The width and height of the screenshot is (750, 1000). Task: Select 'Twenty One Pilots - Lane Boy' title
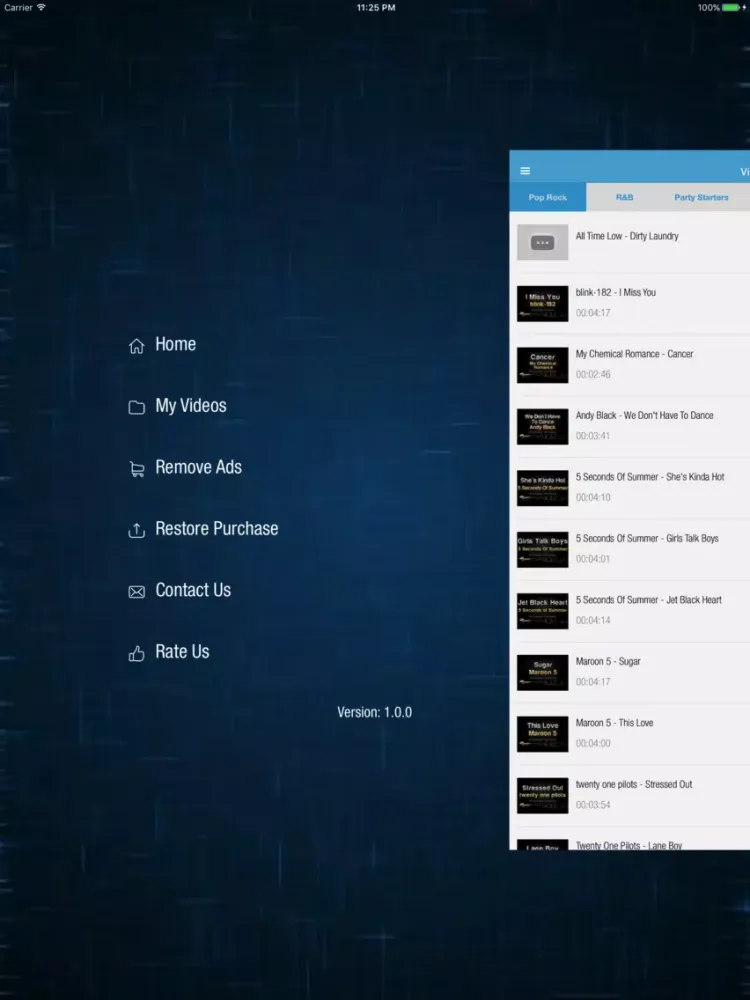pyautogui.click(x=629, y=845)
